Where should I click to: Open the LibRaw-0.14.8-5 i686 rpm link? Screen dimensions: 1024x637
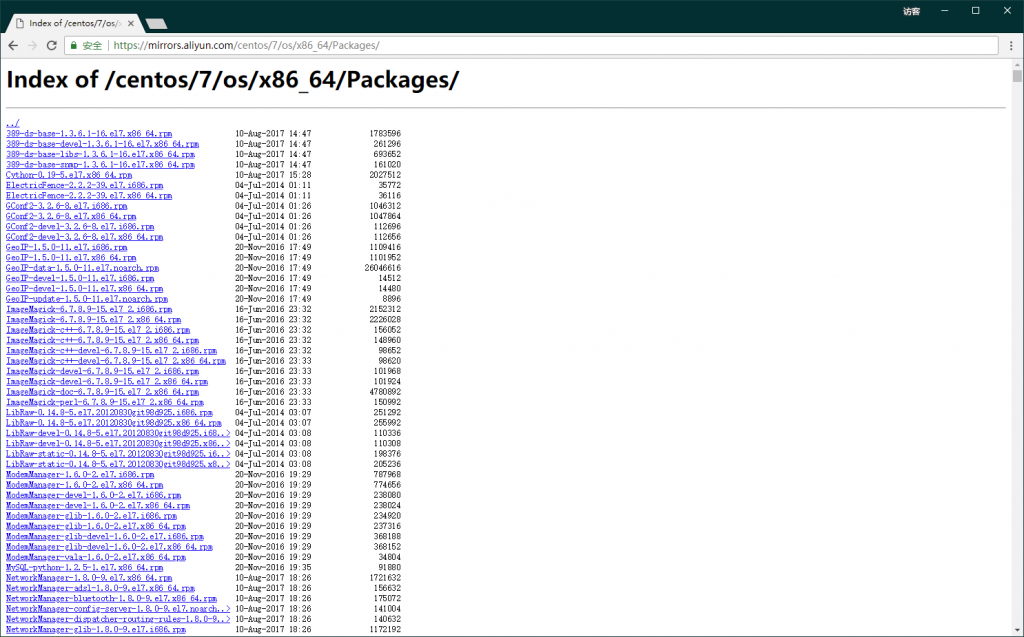[x=109, y=413]
